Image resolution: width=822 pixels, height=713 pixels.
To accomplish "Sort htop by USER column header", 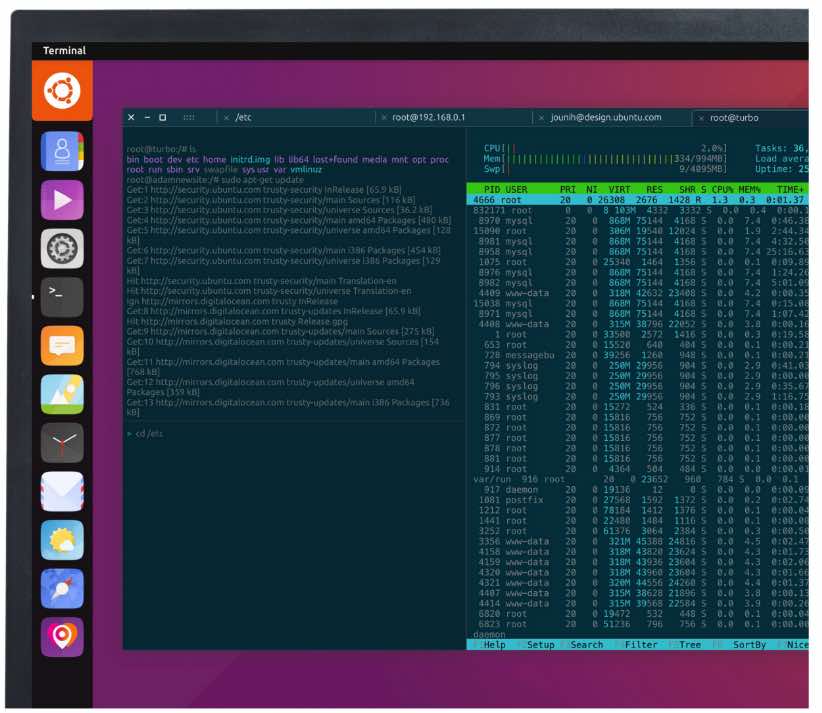I will coord(516,189).
